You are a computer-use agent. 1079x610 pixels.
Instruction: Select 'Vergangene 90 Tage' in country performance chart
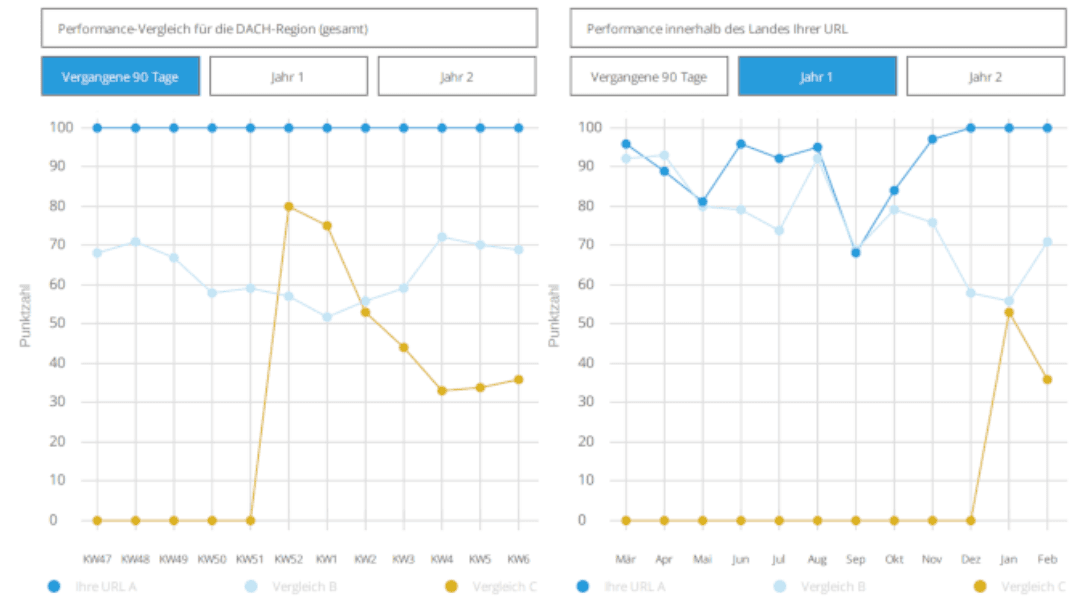pos(649,76)
